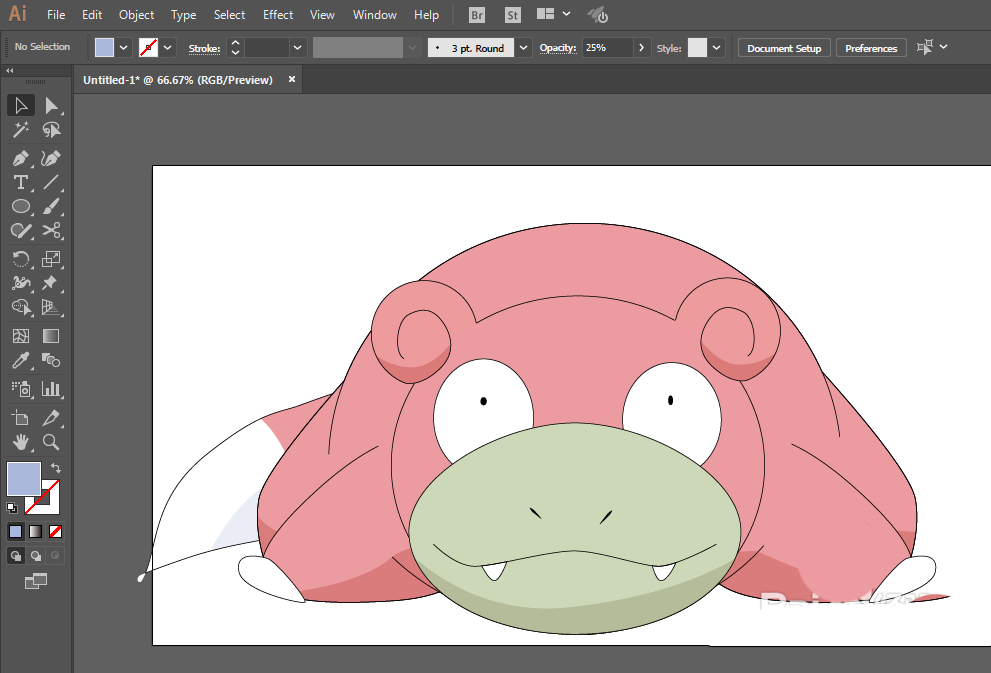Enable Draw Normal mode
Viewport: 991px width, 673px height.
point(16,555)
